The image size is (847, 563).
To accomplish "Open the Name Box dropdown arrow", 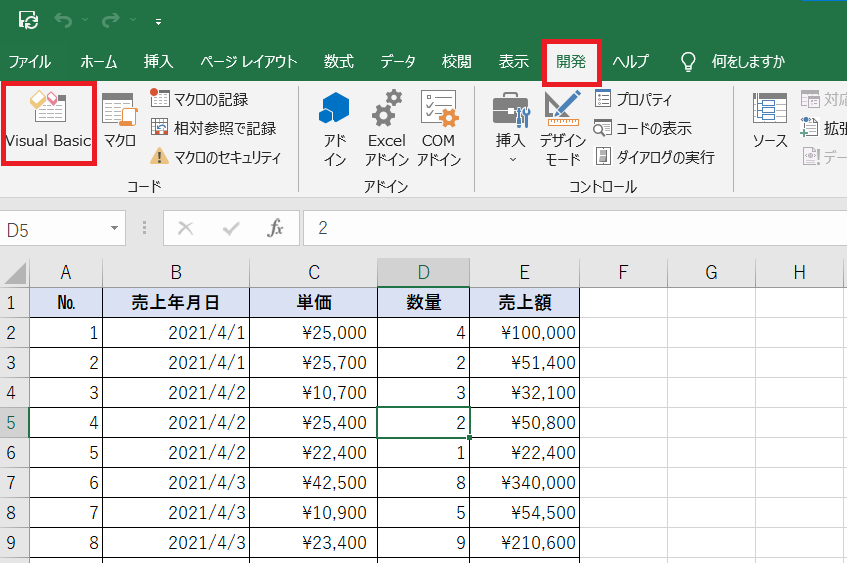I will pos(114,228).
